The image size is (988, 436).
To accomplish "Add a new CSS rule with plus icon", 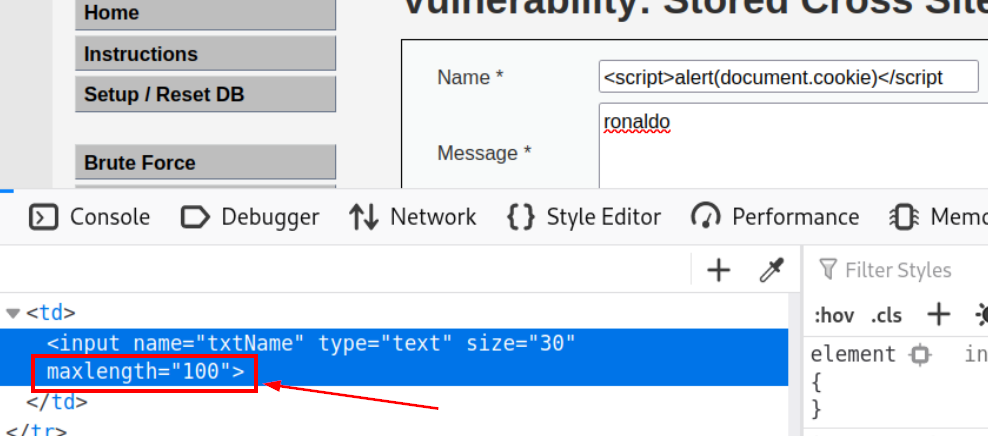I will pos(938,315).
